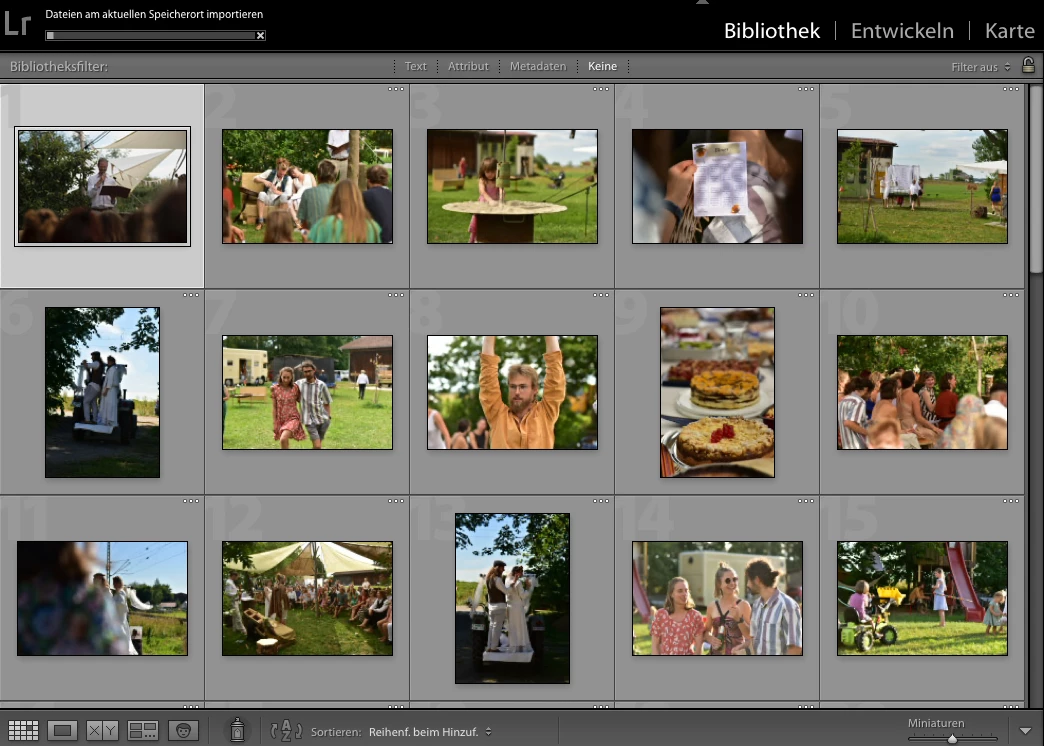
Task: Open options dots on cell 15
Action: [x=1011, y=501]
